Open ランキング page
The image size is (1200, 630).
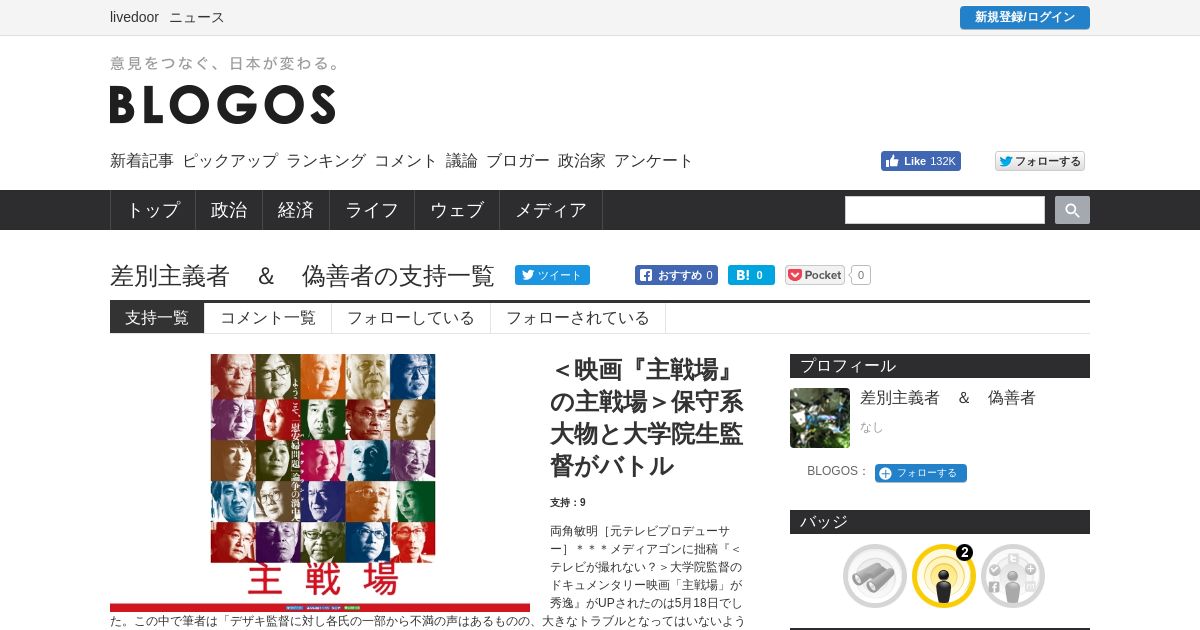(326, 161)
